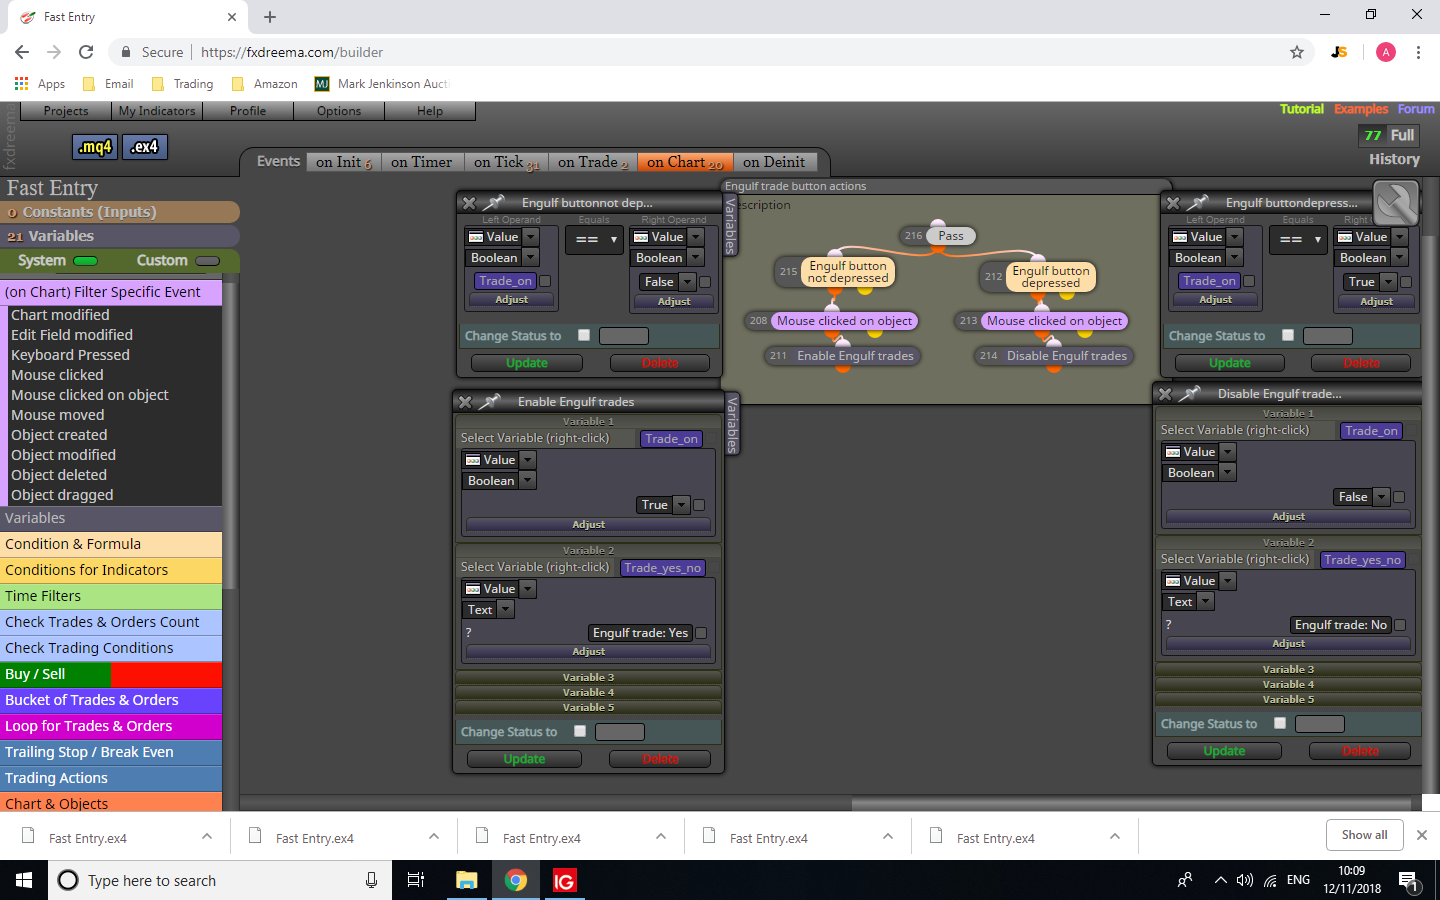The image size is (1440, 900).
Task: Select the Enable Engulf trades node 211
Action: (x=842, y=356)
